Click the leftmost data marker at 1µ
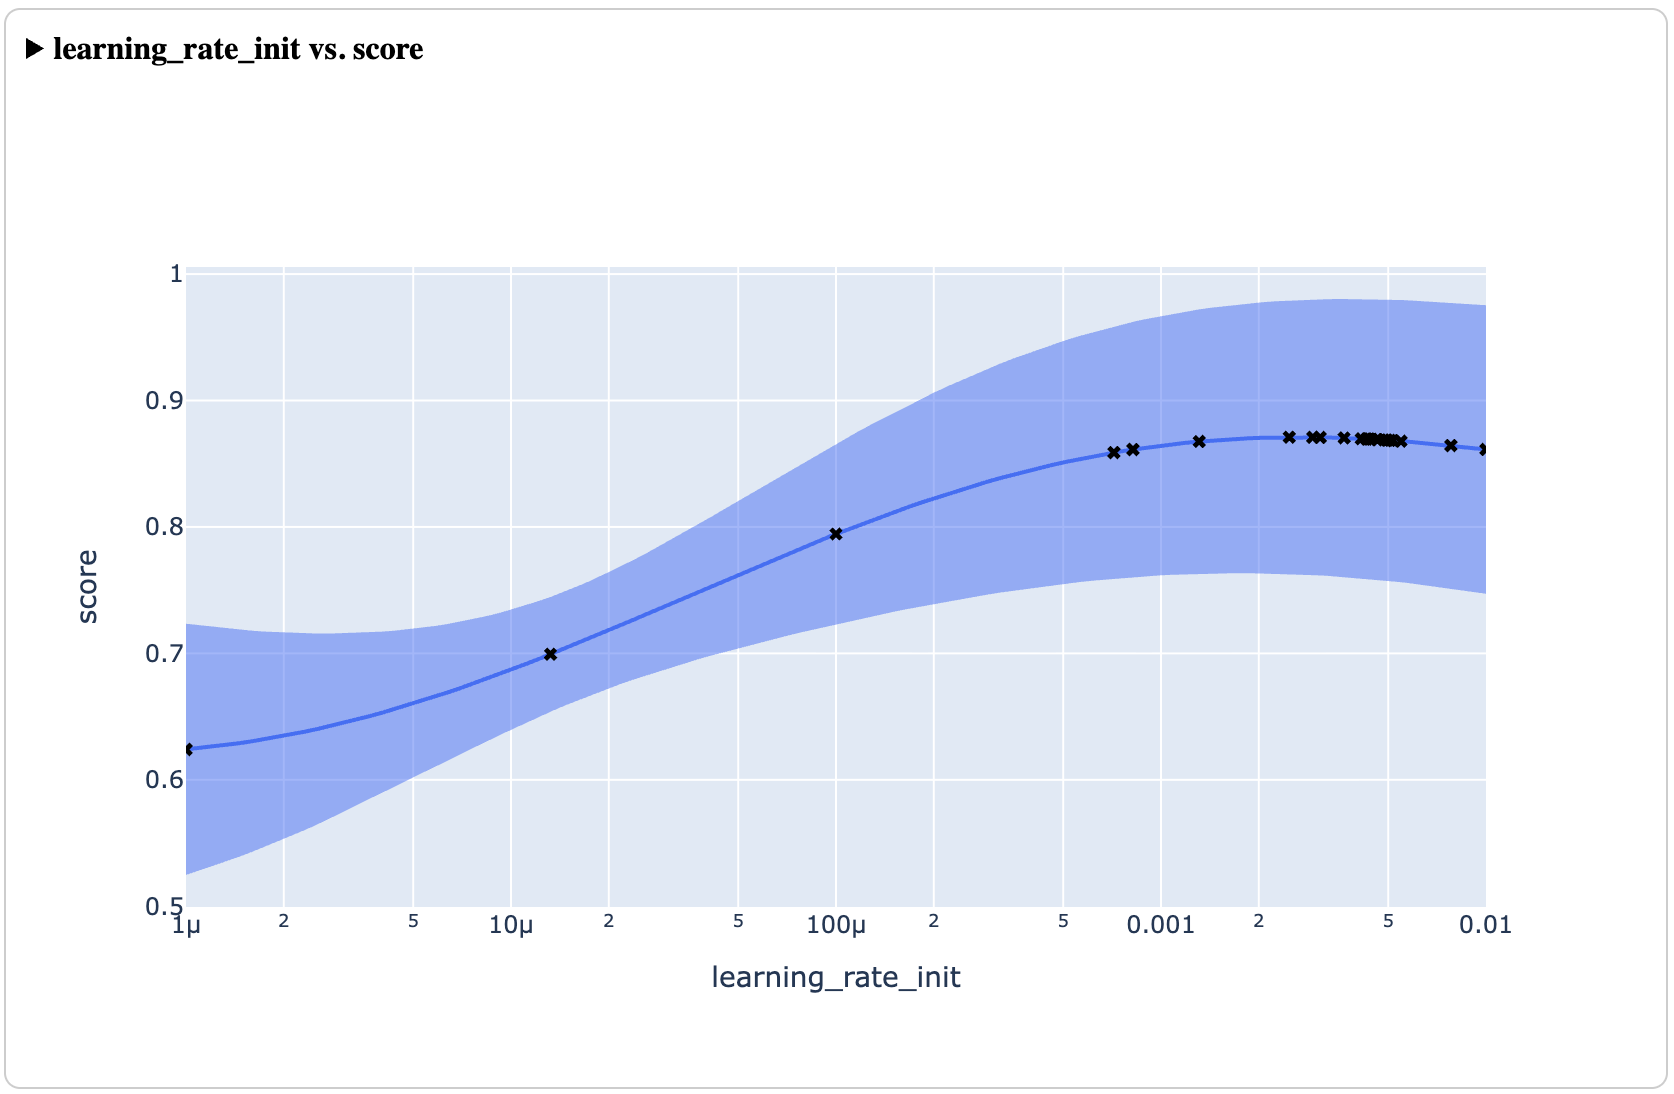Image resolution: width=1674 pixels, height=1094 pixels. coord(188,749)
